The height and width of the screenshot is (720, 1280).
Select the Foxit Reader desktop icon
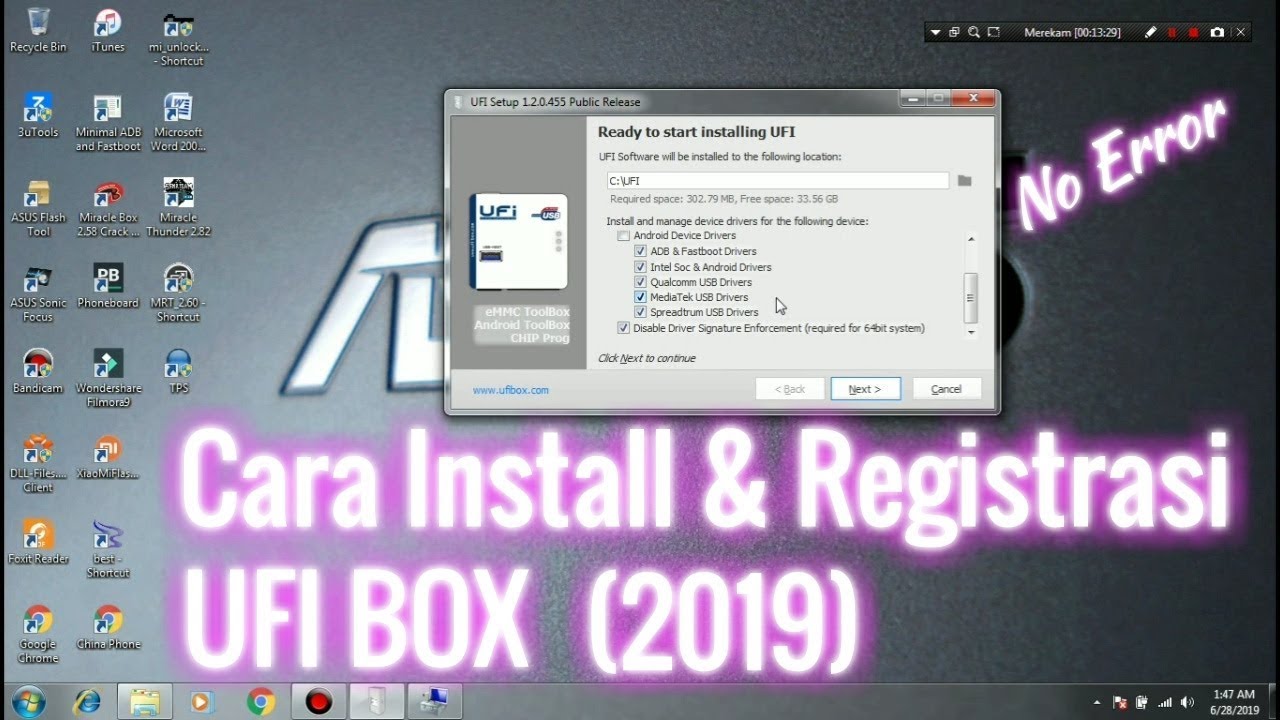coord(38,541)
